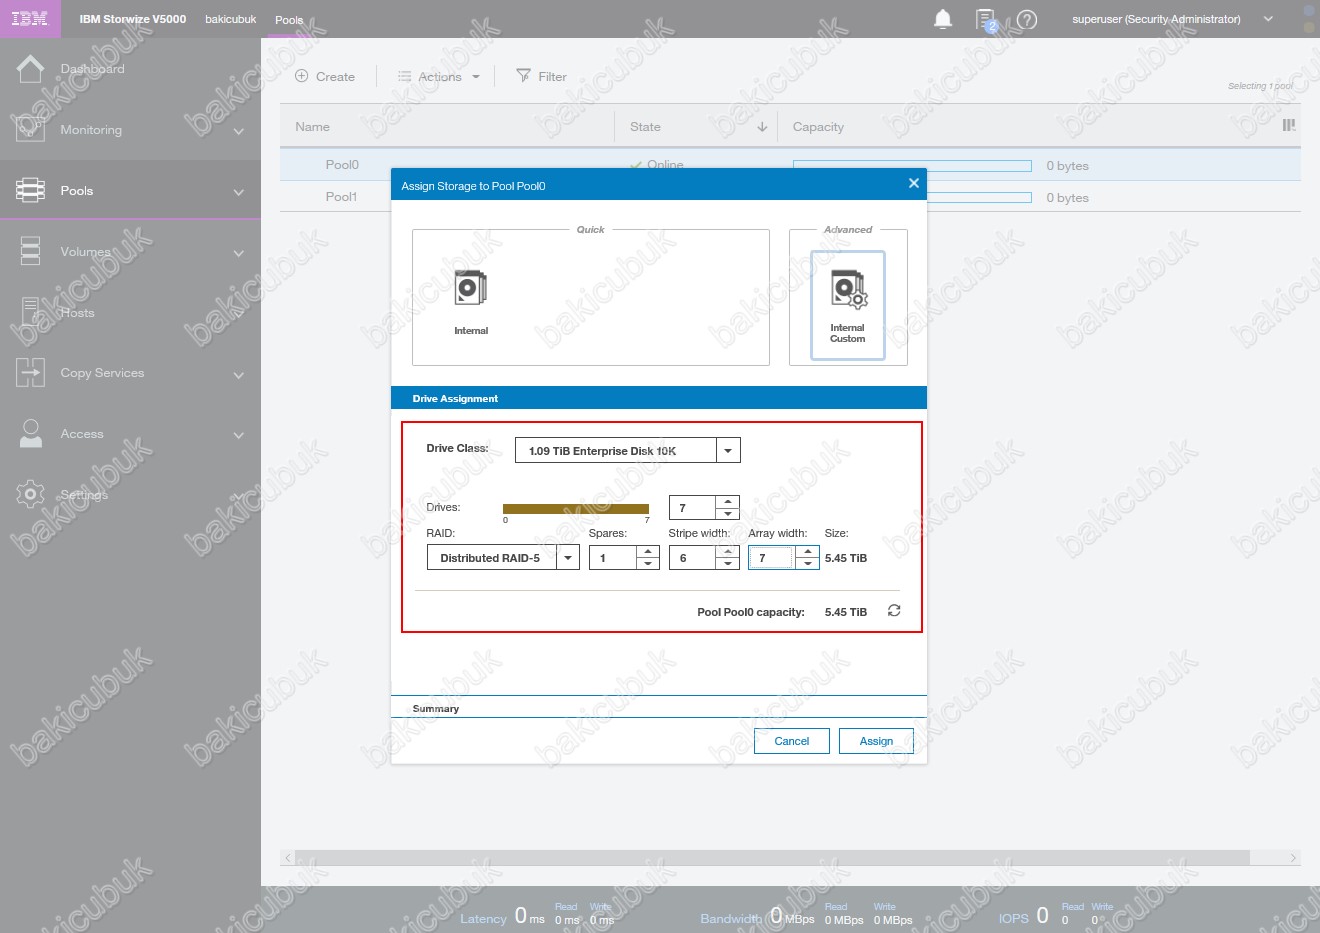Choose the Internal Custom advanced icon

848,304
